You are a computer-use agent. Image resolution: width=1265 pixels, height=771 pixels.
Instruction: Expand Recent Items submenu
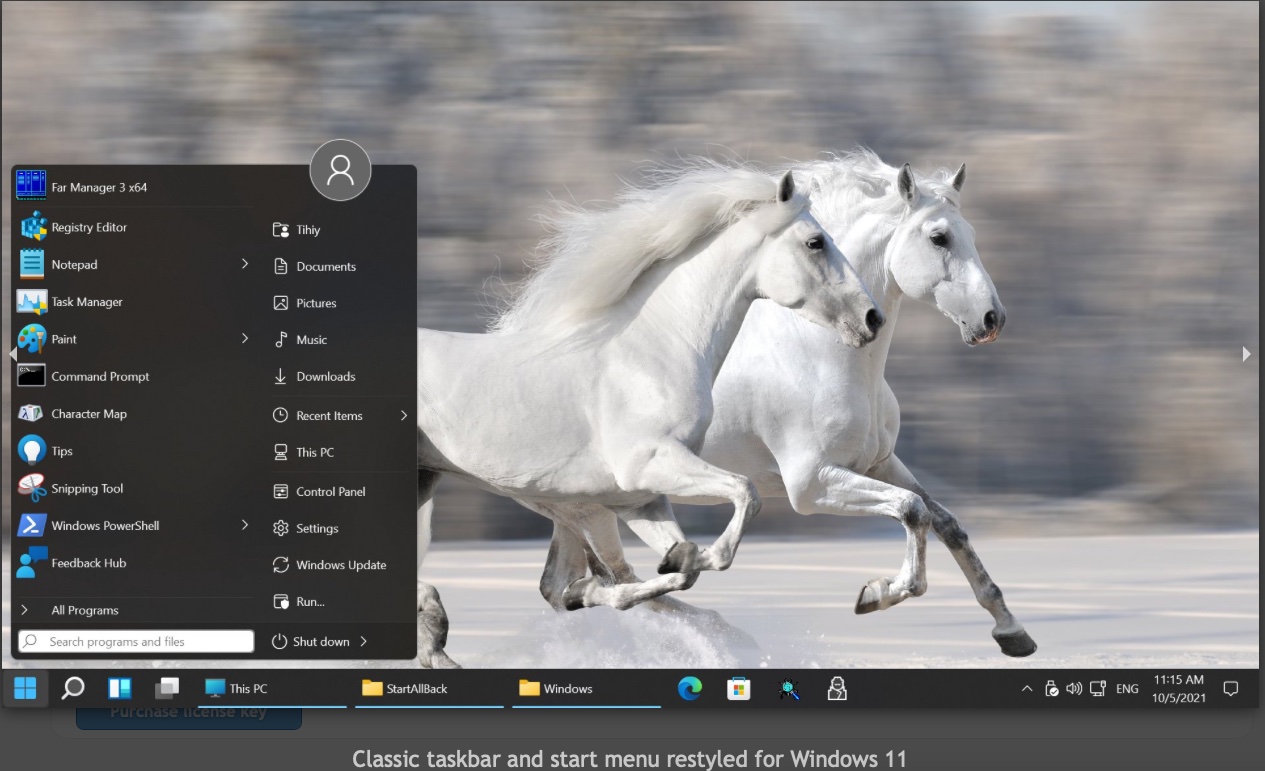pos(404,416)
